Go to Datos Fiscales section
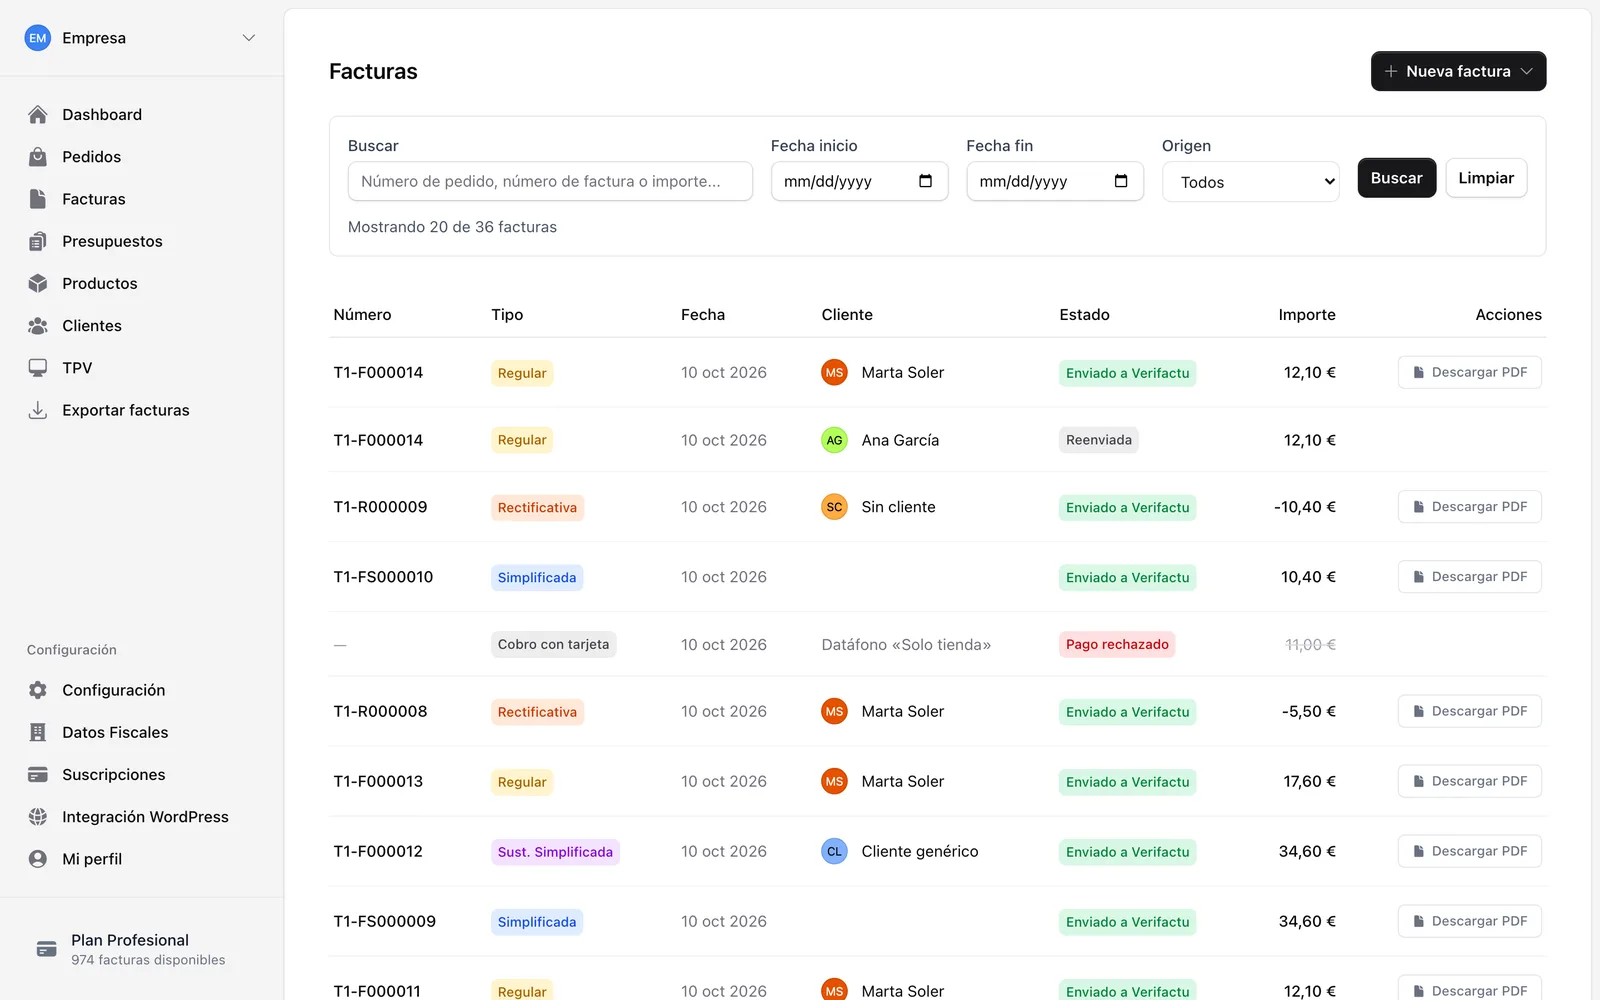Image resolution: width=1600 pixels, height=1000 pixels. coord(115,733)
